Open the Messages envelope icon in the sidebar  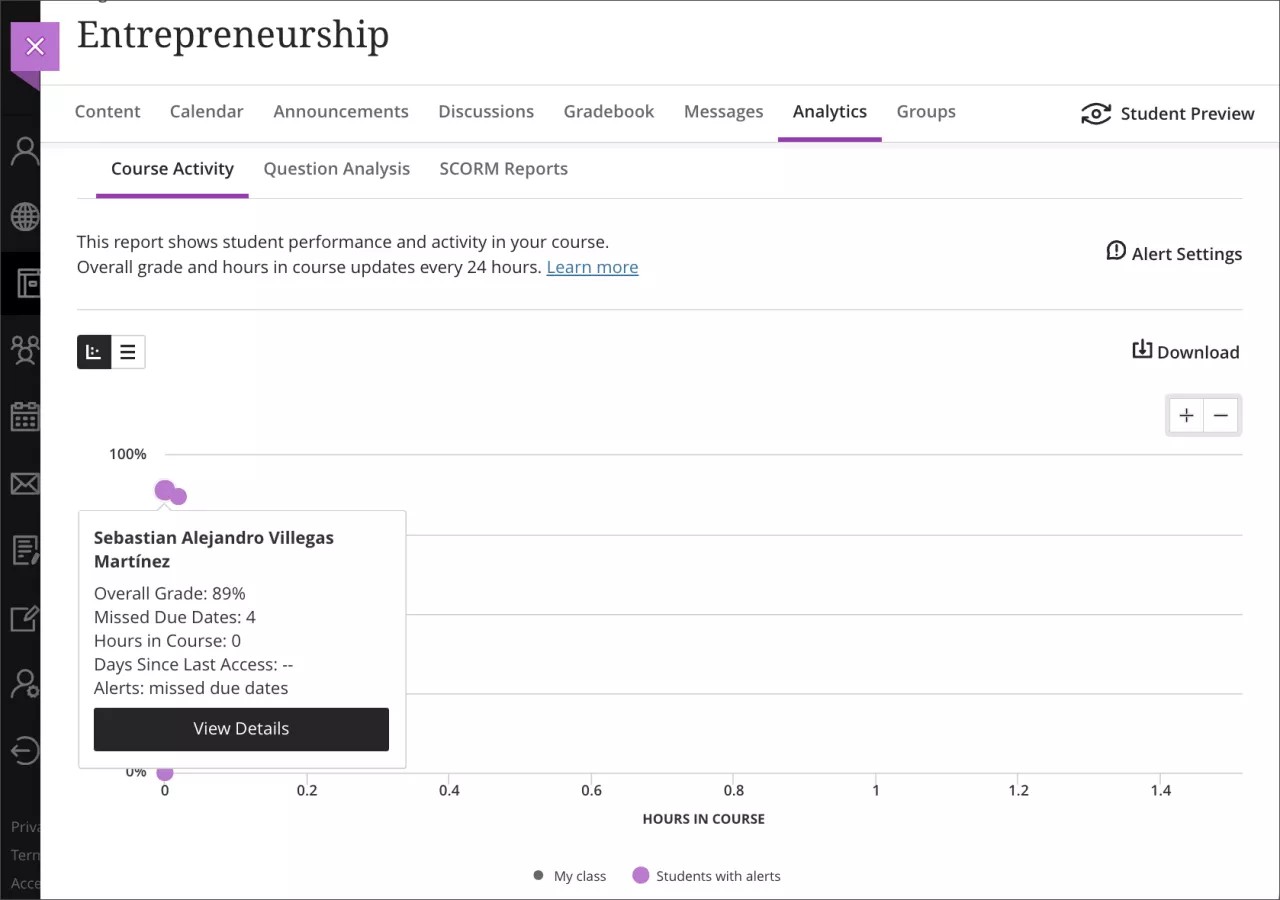(23, 483)
